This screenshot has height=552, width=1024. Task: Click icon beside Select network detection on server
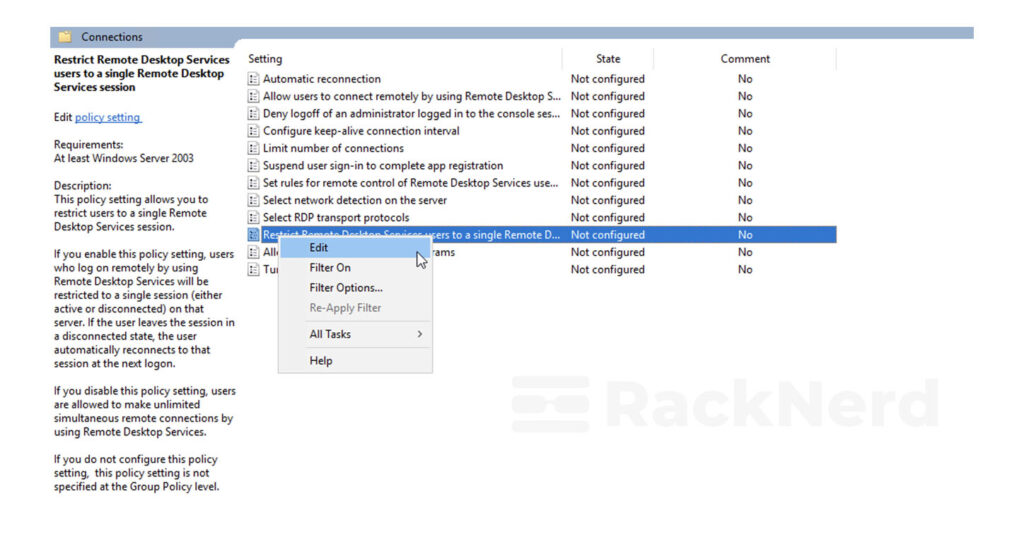point(253,201)
